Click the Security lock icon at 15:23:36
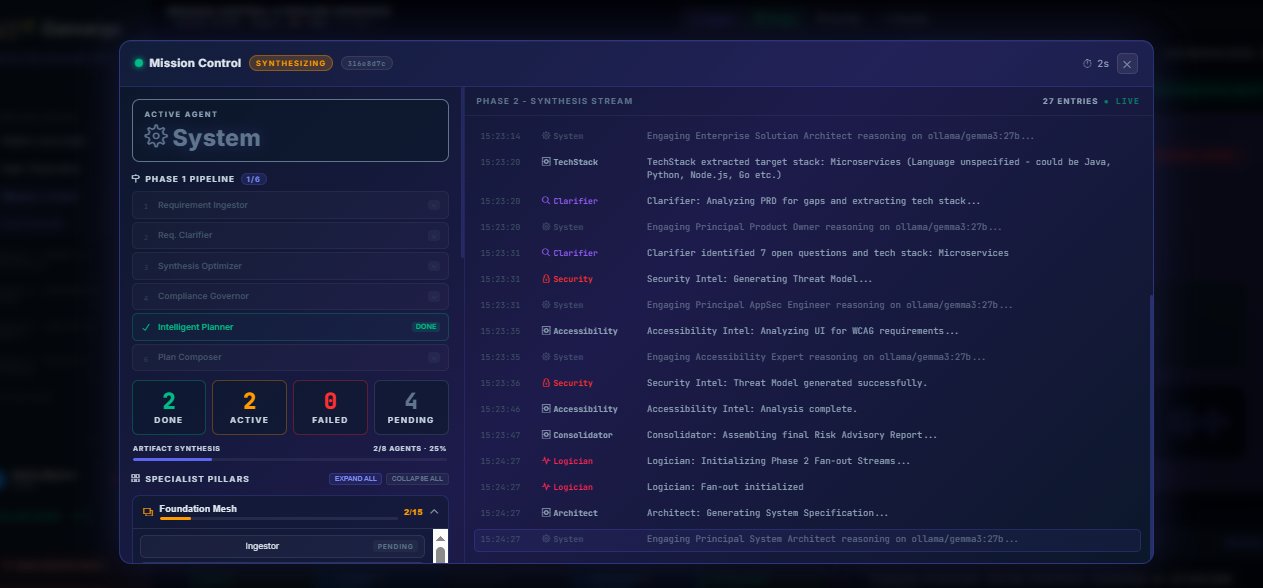Image resolution: width=1263 pixels, height=588 pixels. (x=546, y=383)
